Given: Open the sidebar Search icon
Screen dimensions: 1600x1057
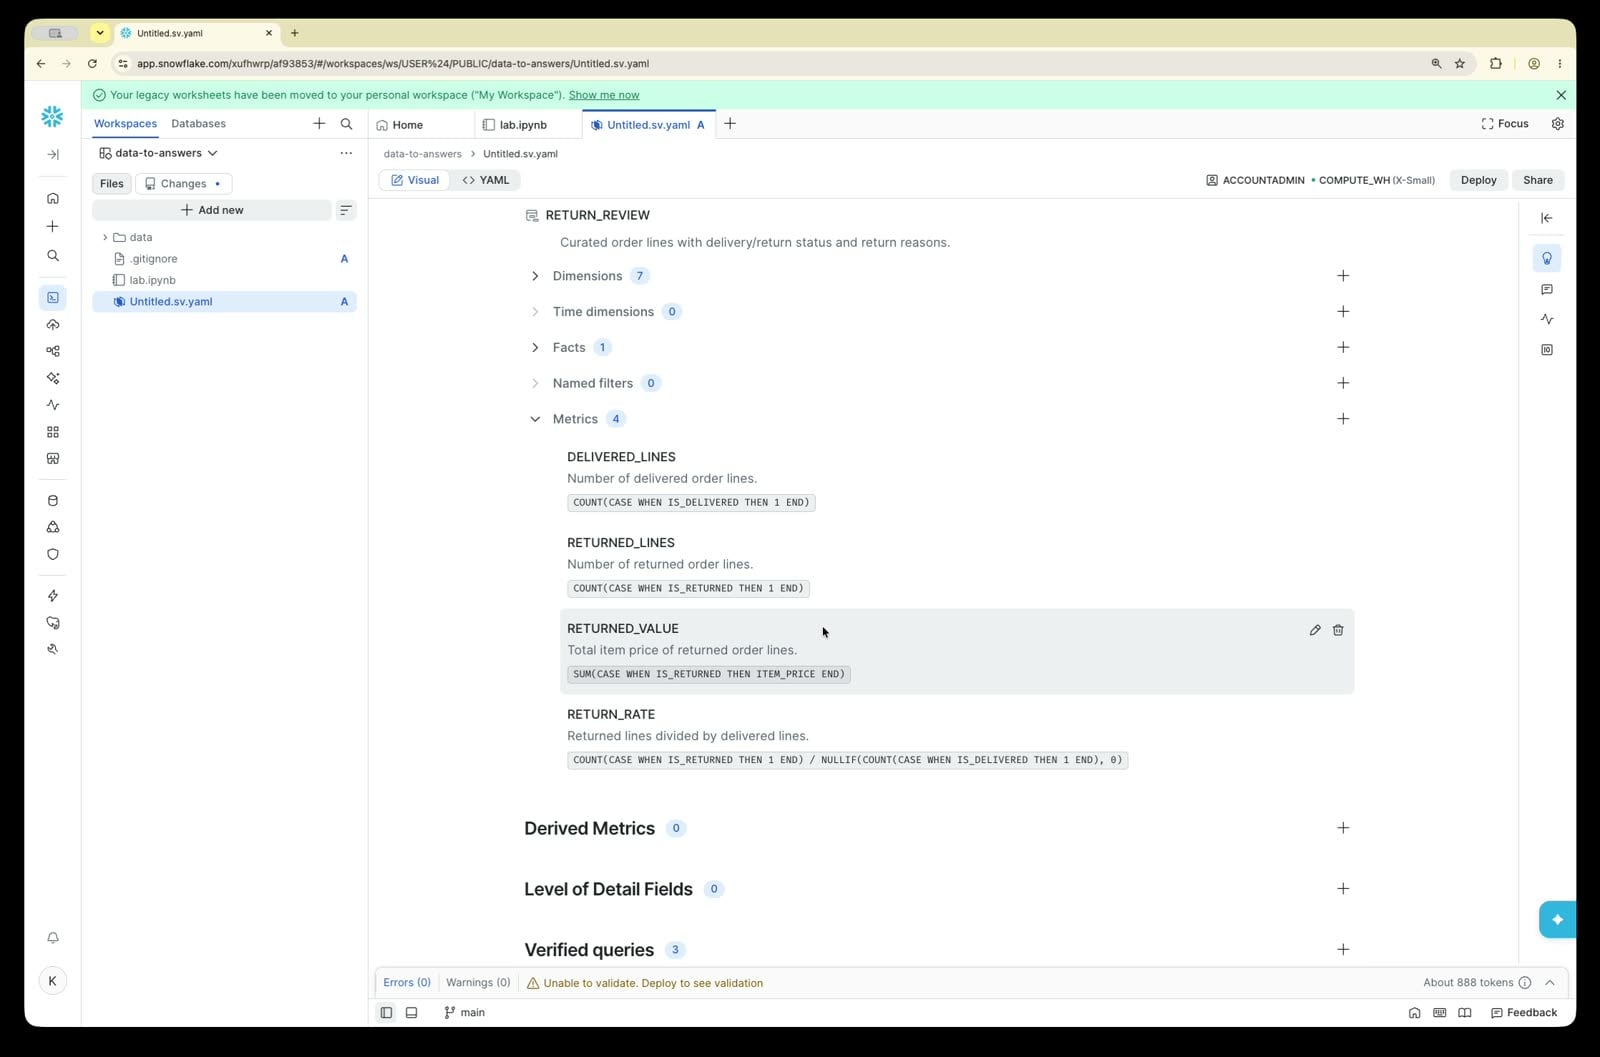Looking at the screenshot, I should (x=53, y=255).
